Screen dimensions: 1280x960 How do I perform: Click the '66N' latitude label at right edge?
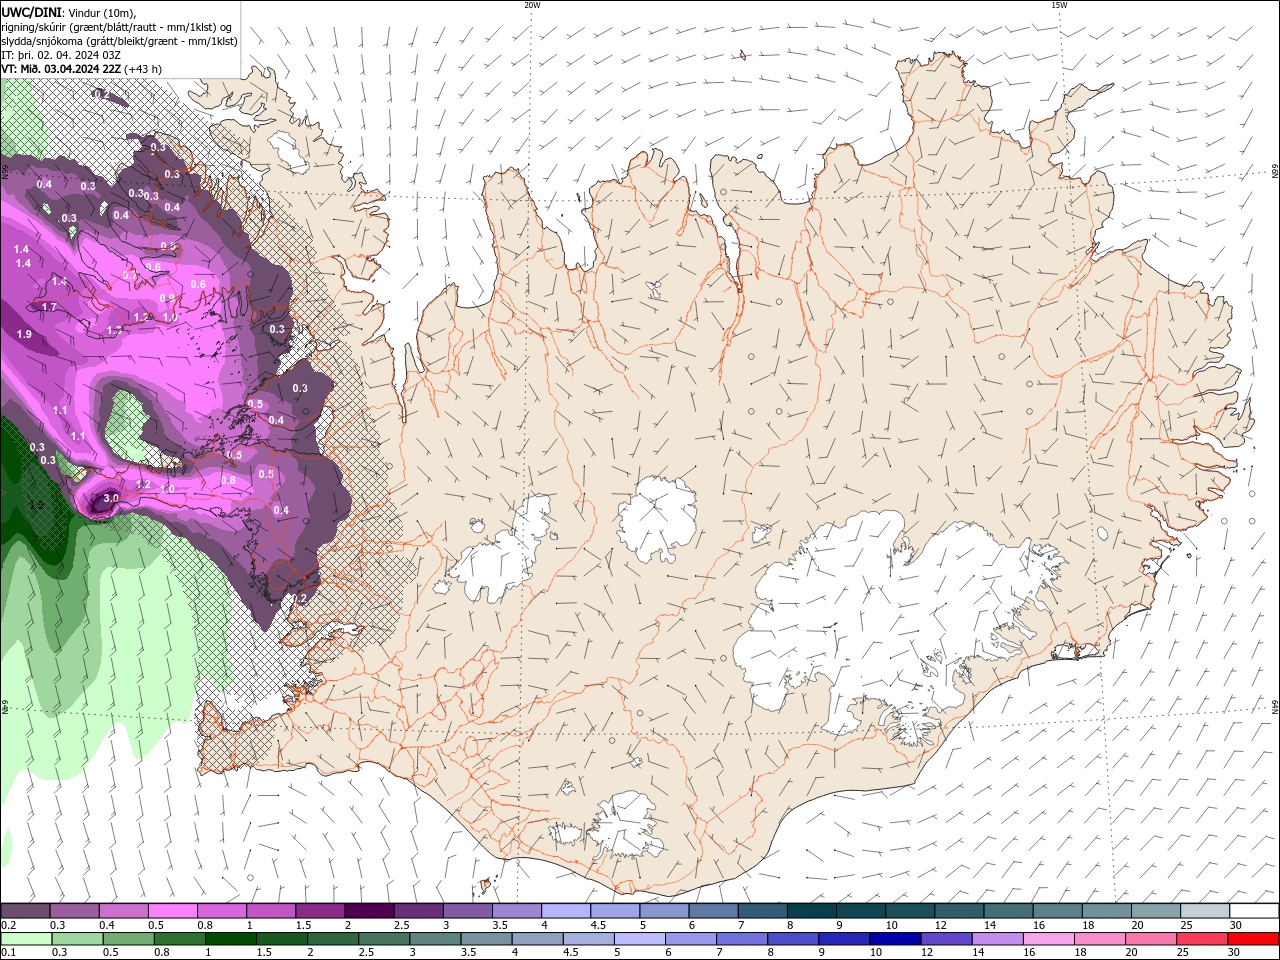(1275, 172)
